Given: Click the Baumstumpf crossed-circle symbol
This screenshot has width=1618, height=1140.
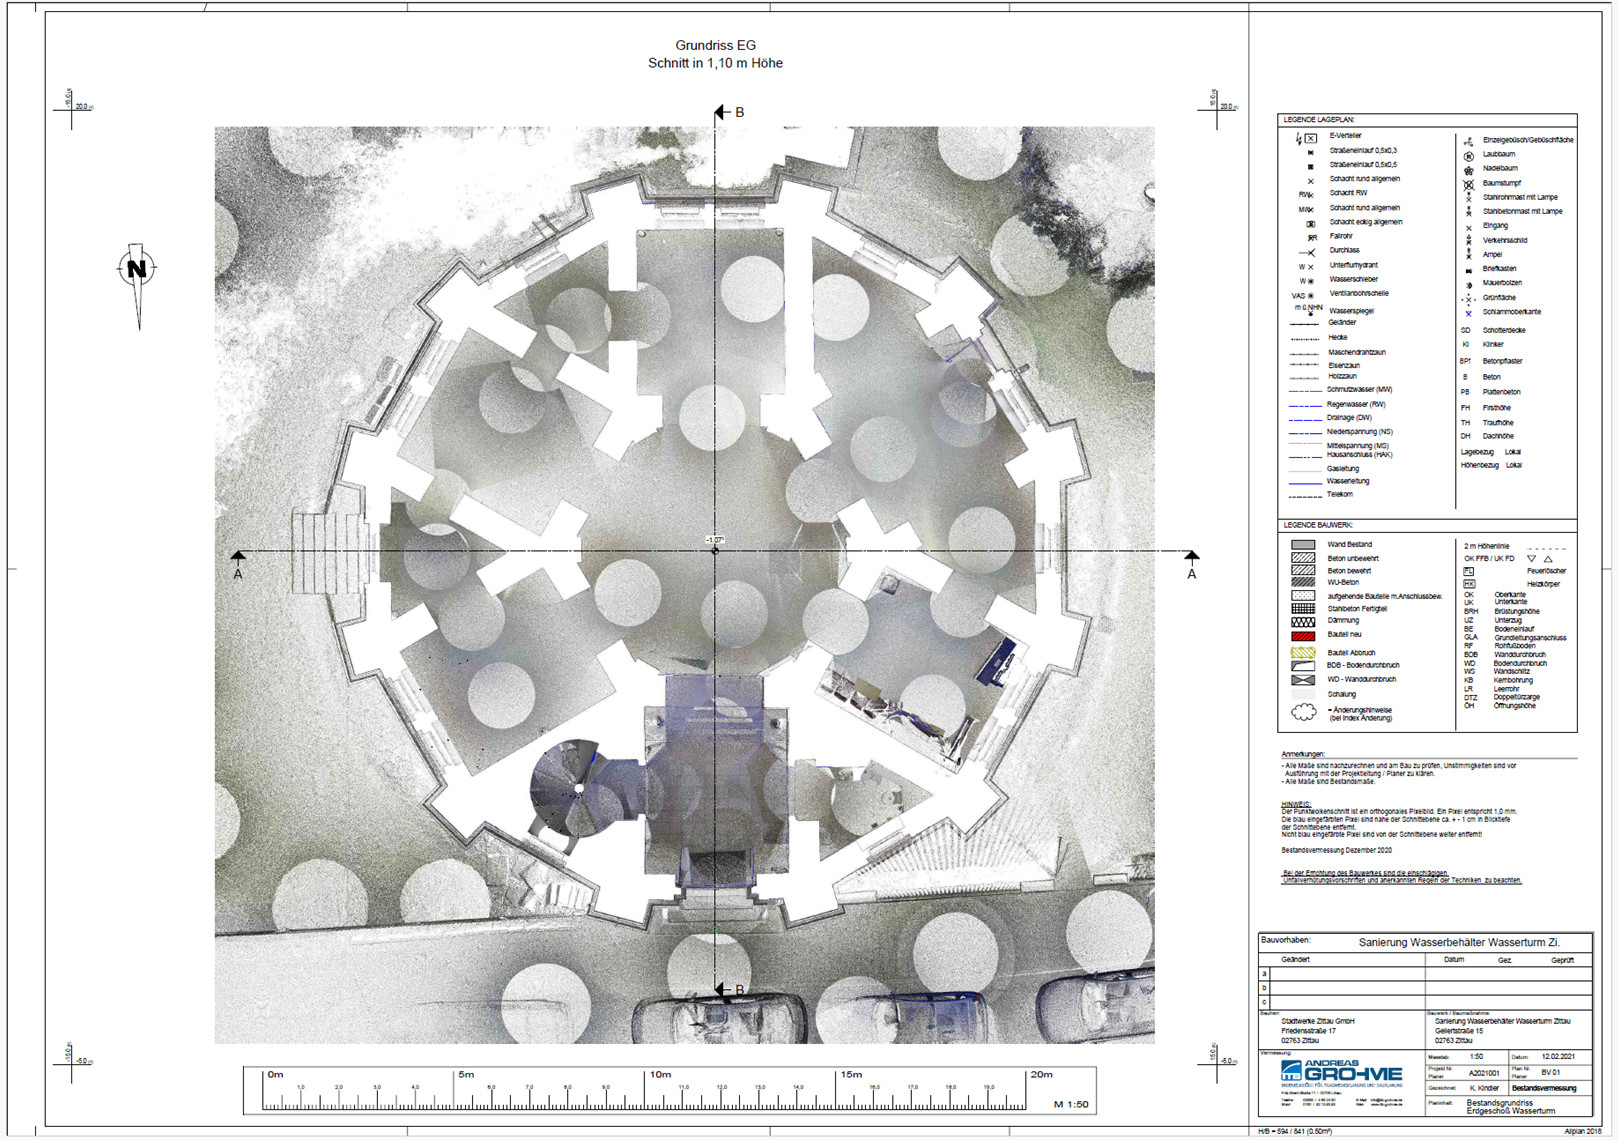Looking at the screenshot, I should point(1468,184).
